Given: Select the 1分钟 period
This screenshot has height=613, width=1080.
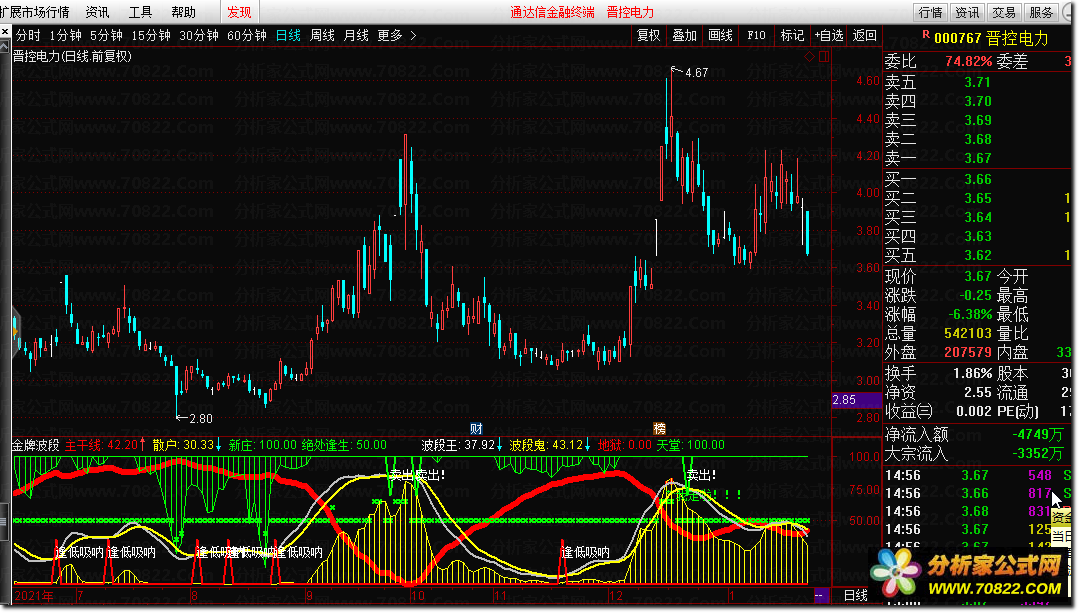Looking at the screenshot, I should tap(65, 35).
